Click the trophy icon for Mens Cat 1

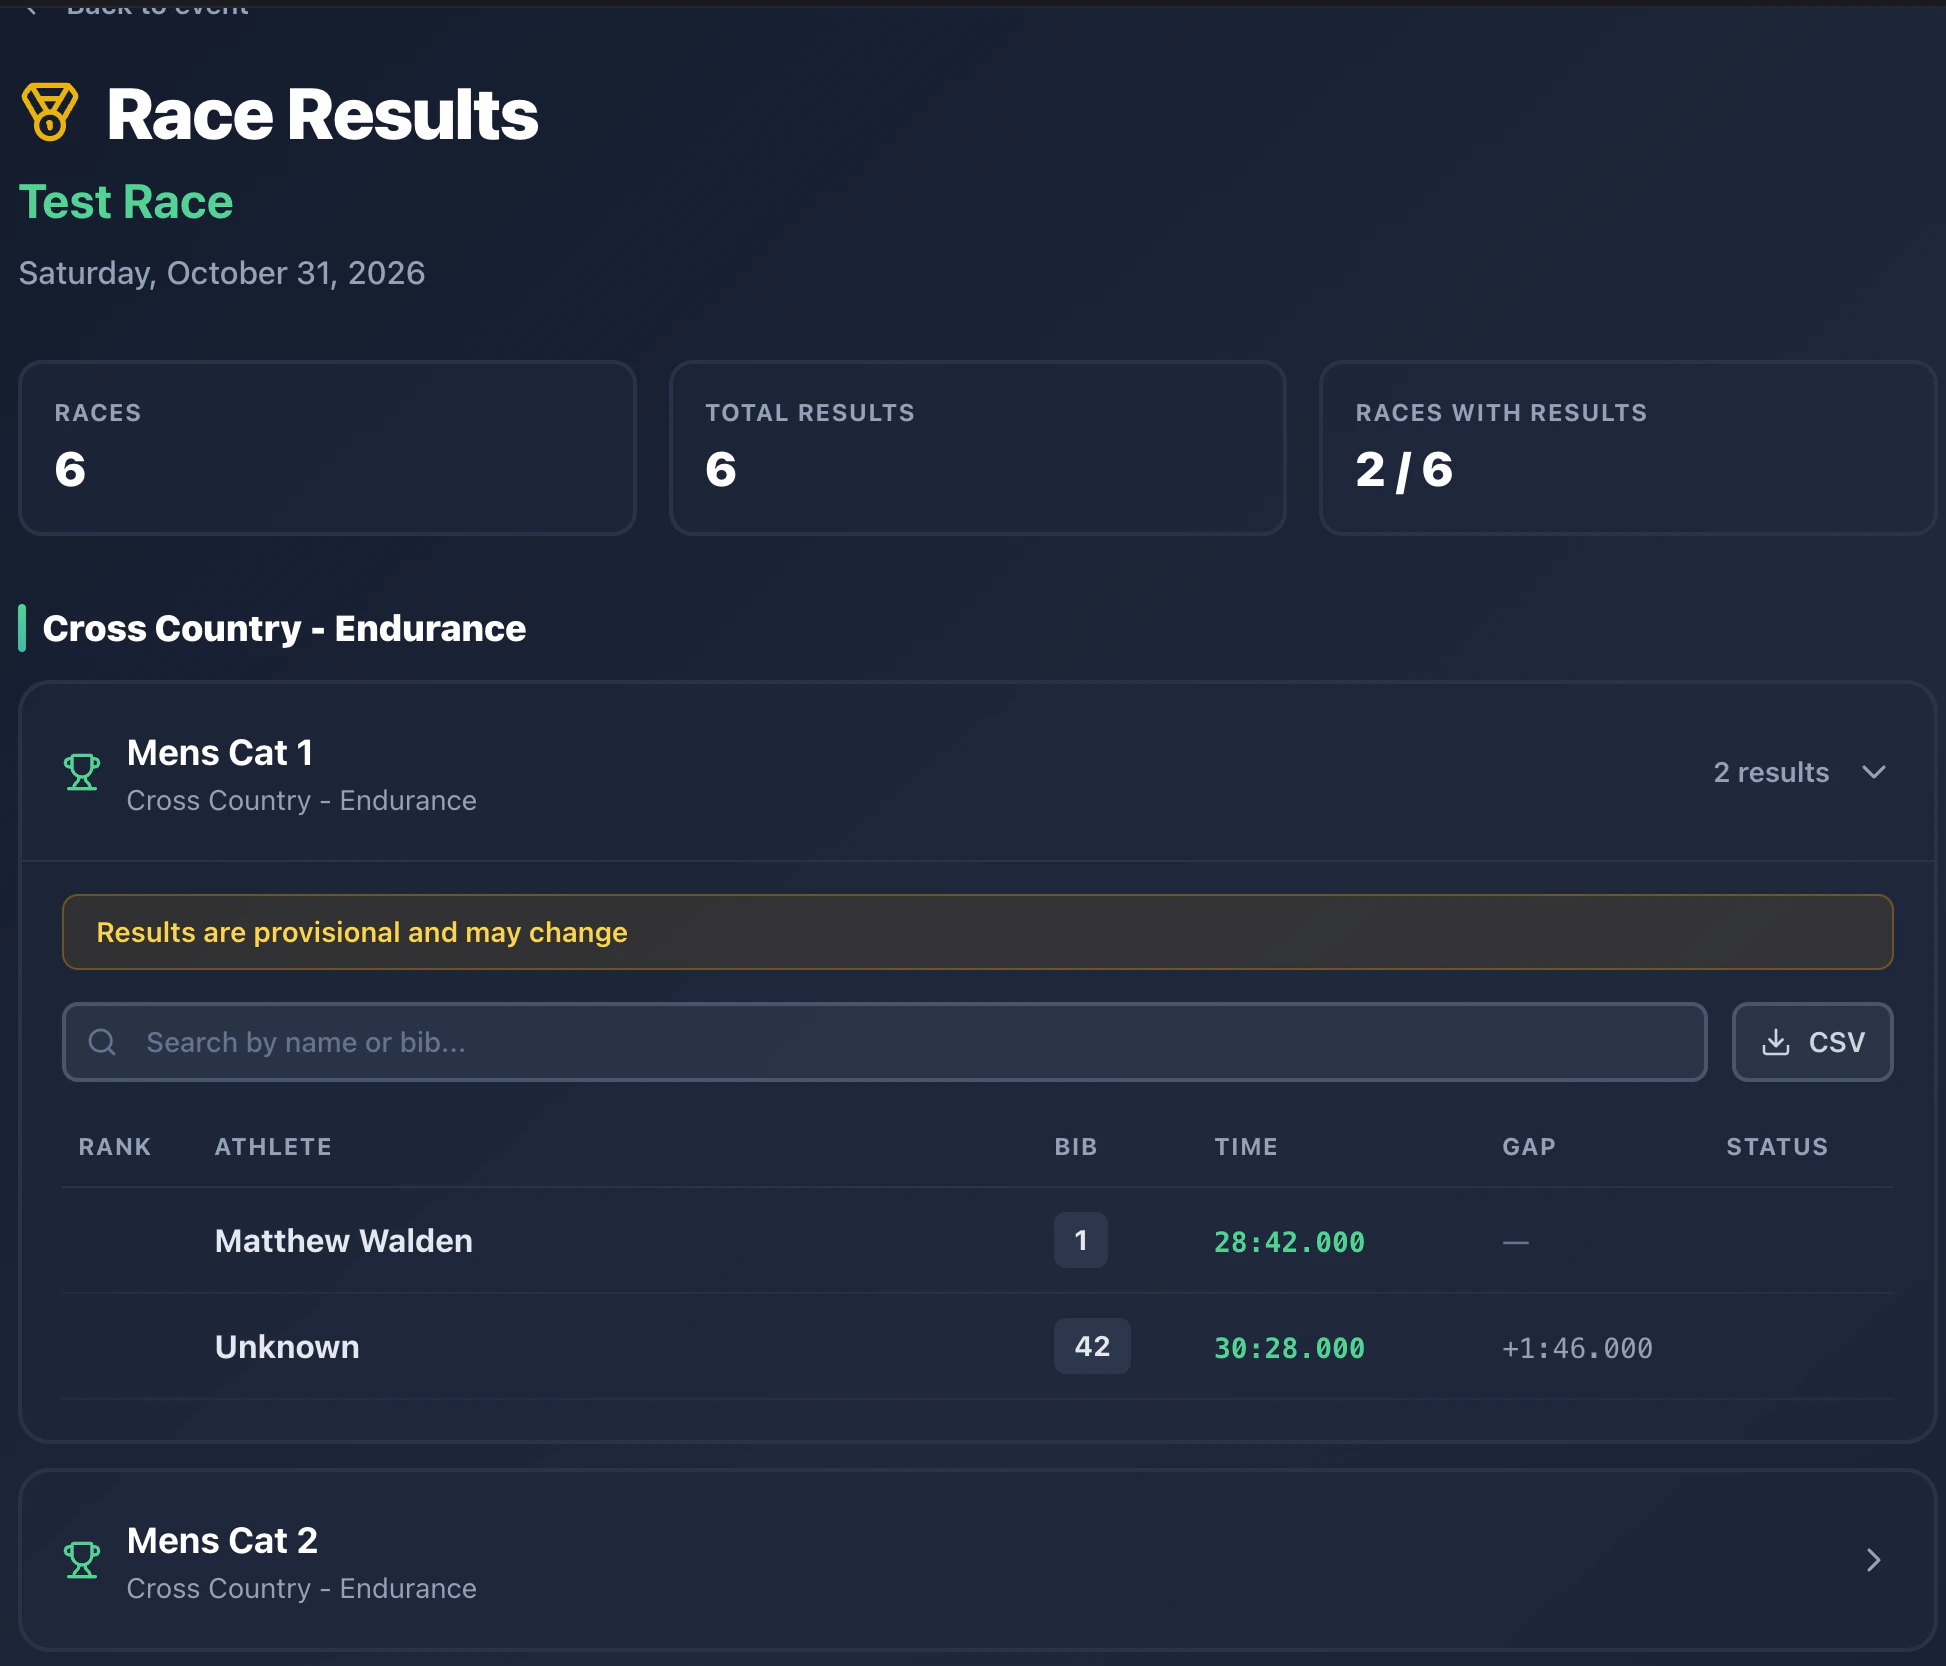[x=82, y=772]
